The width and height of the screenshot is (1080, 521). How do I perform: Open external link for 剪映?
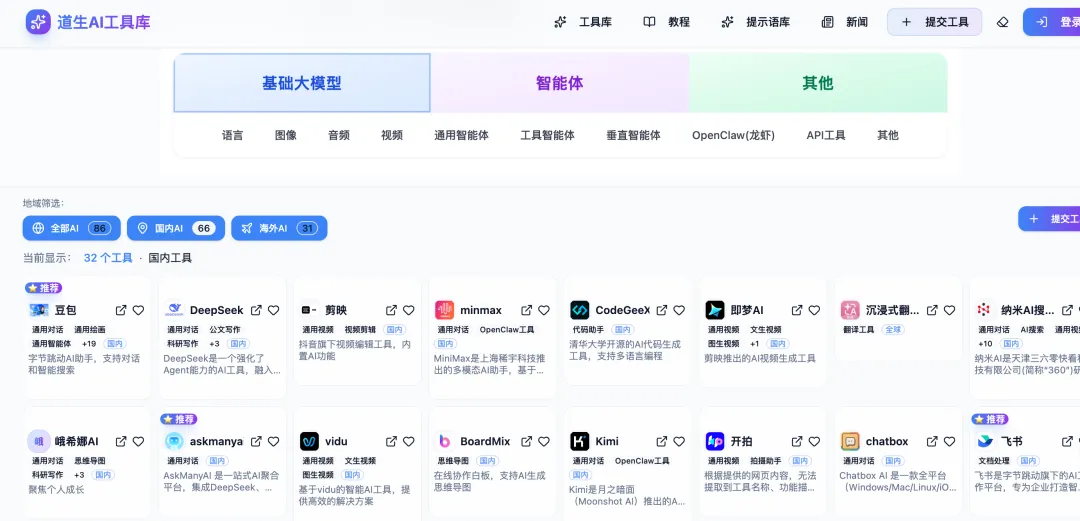[391, 310]
